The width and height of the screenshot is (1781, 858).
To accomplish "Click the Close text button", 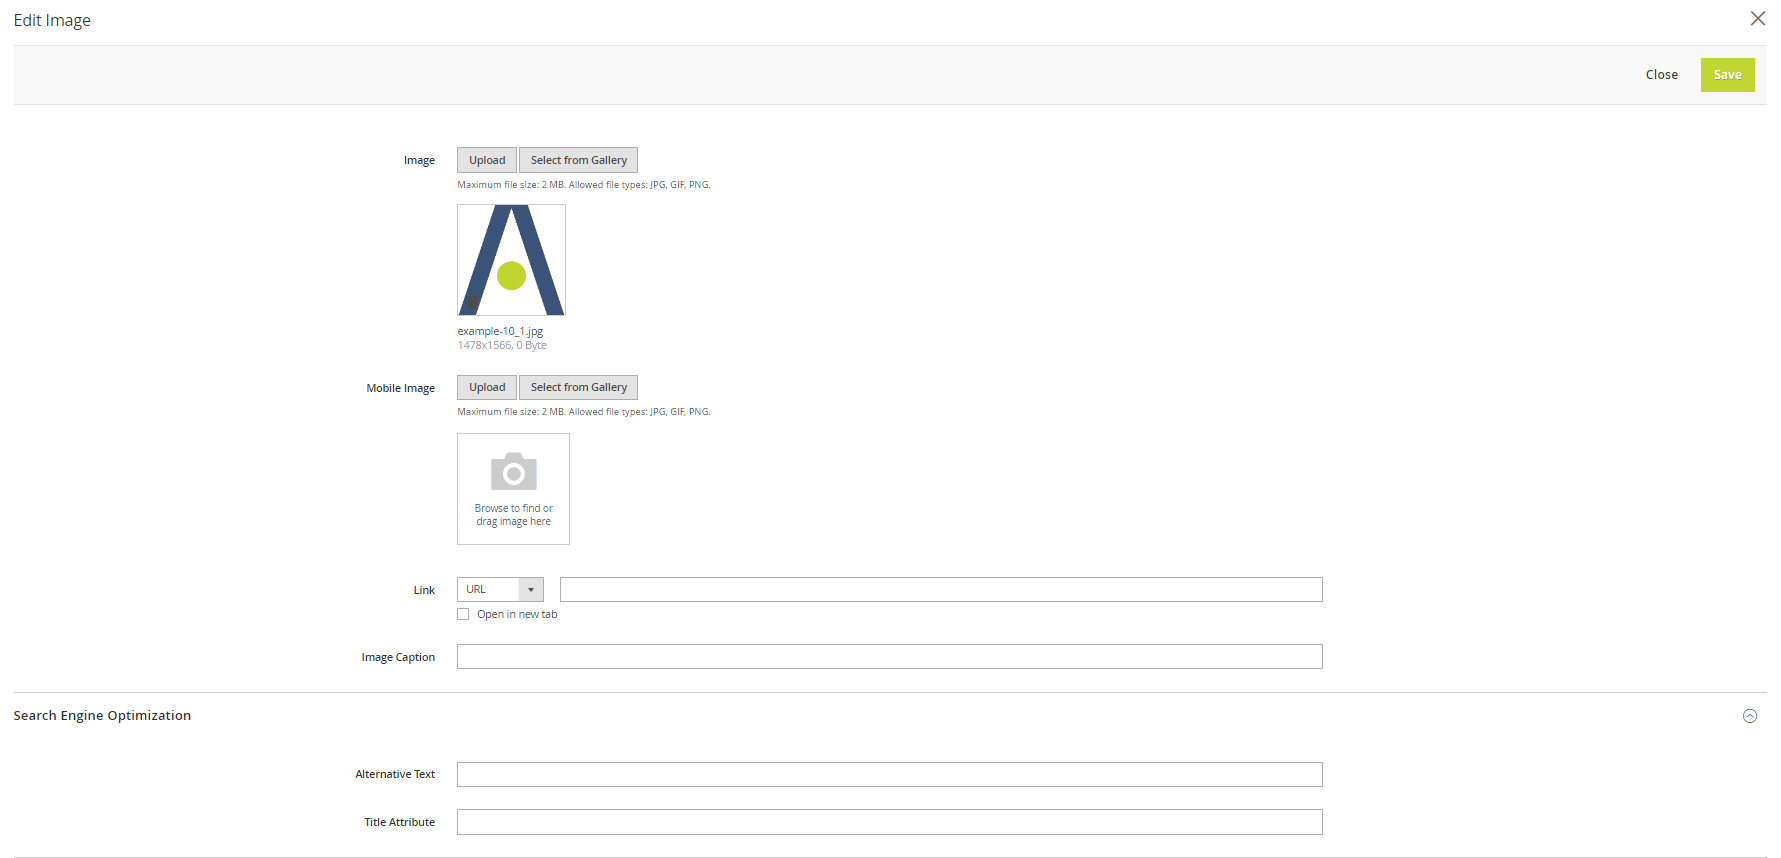I will pos(1661,75).
